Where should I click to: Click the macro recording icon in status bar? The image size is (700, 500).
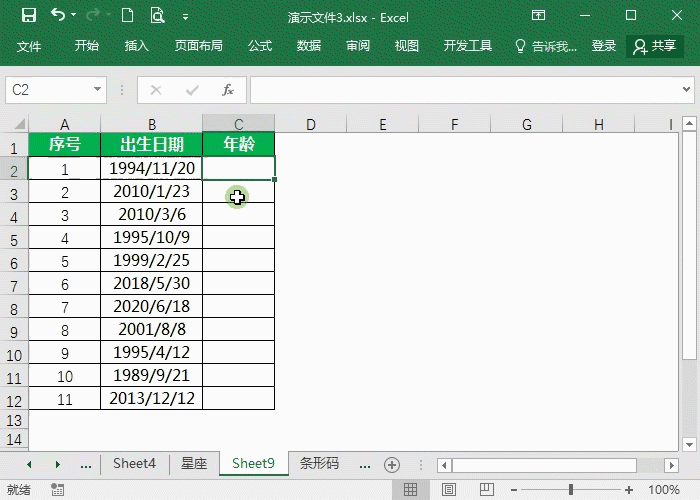(57, 490)
